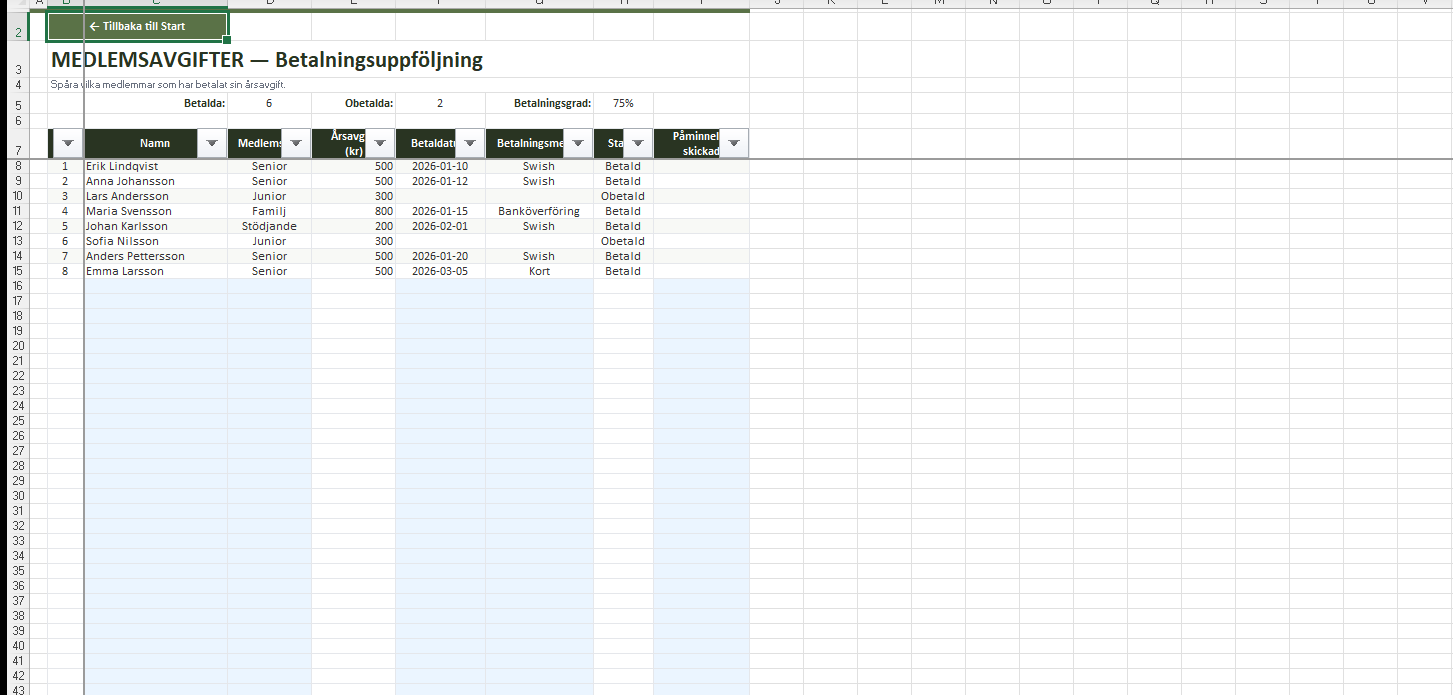
Task: Open the Medlemstyp column filter arrow
Action: (296, 144)
